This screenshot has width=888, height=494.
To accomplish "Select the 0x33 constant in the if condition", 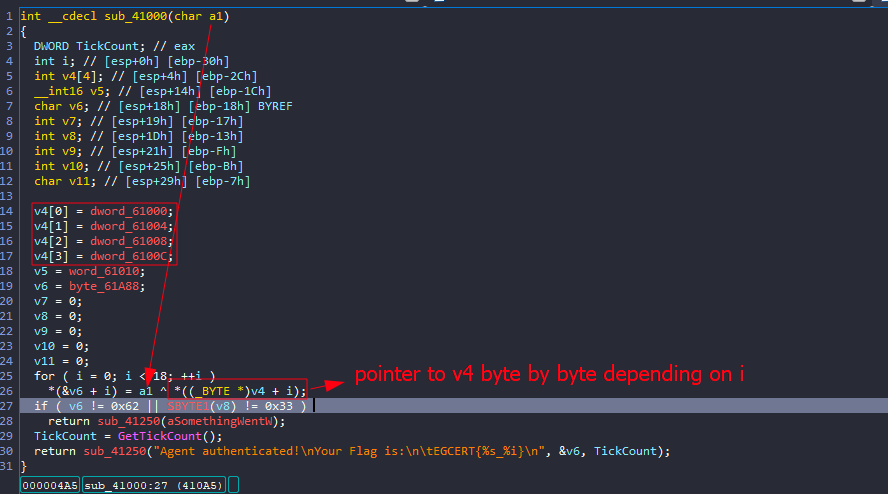I will click(281, 406).
